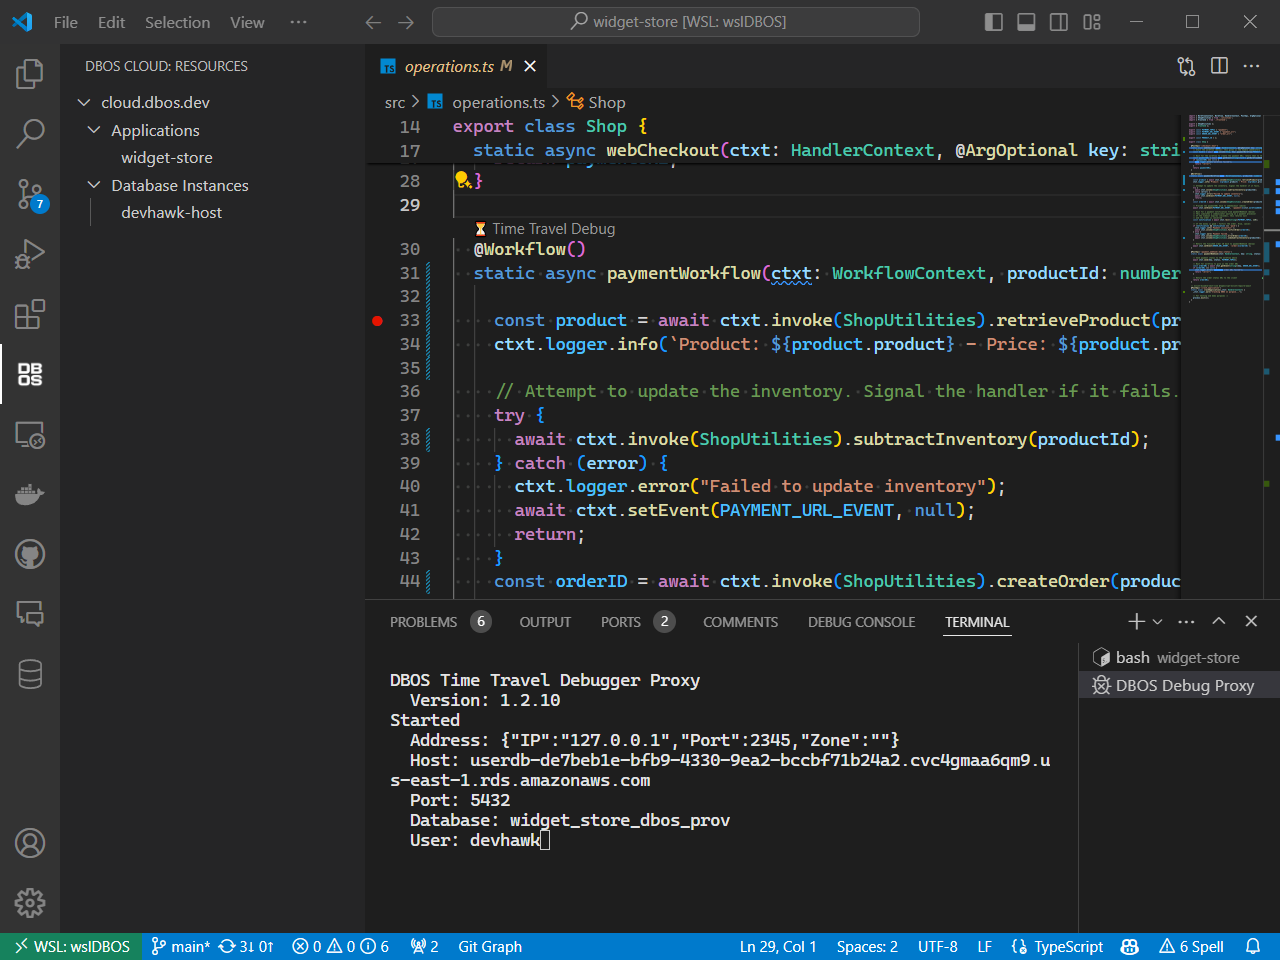Open the Extensions view
Image resolution: width=1280 pixels, height=960 pixels.
click(x=30, y=314)
